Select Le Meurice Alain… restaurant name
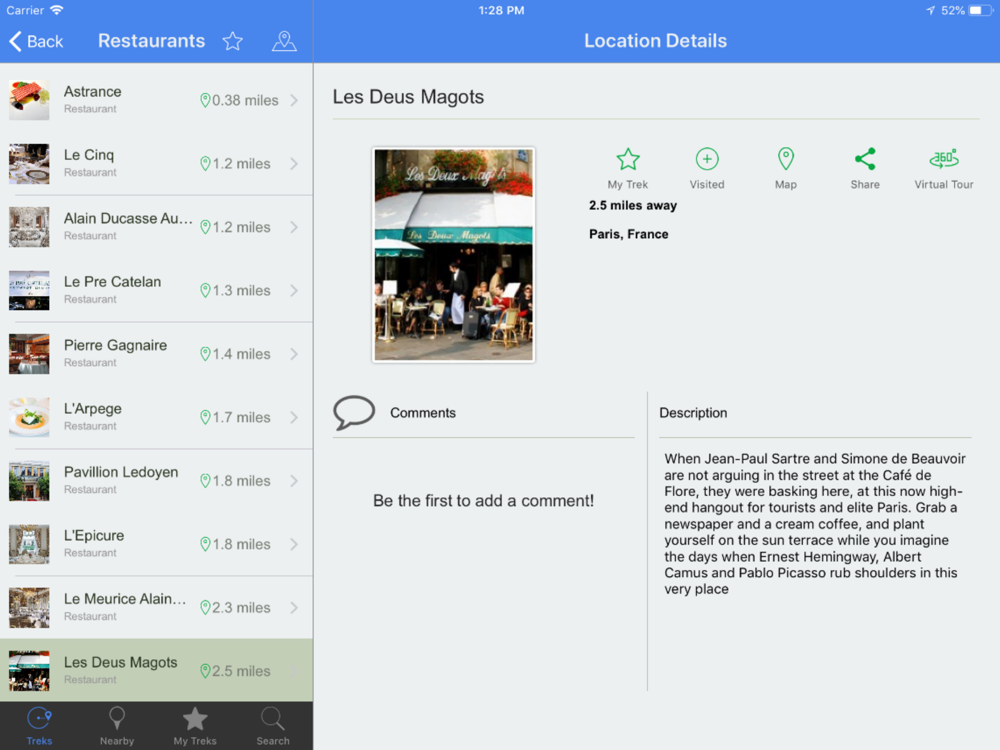This screenshot has height=750, width=1000. (x=125, y=599)
